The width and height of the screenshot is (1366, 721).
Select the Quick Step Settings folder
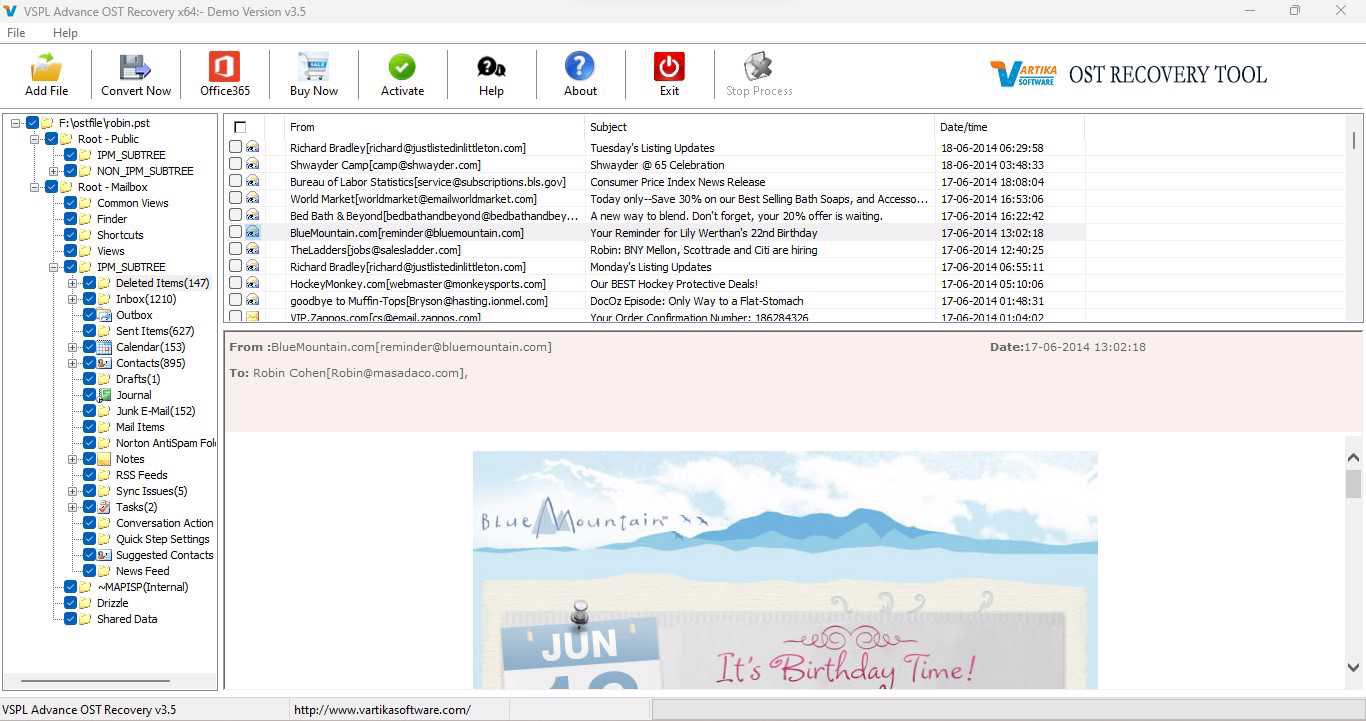click(x=162, y=539)
